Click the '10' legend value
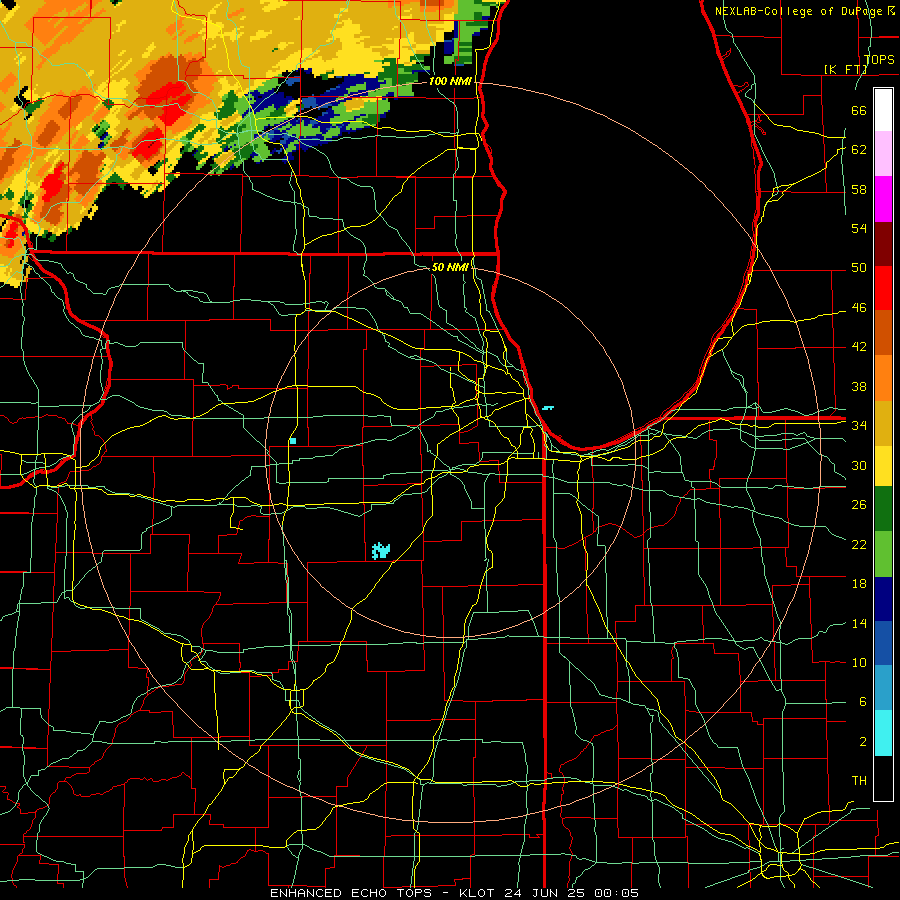This screenshot has width=900, height=900. (859, 662)
